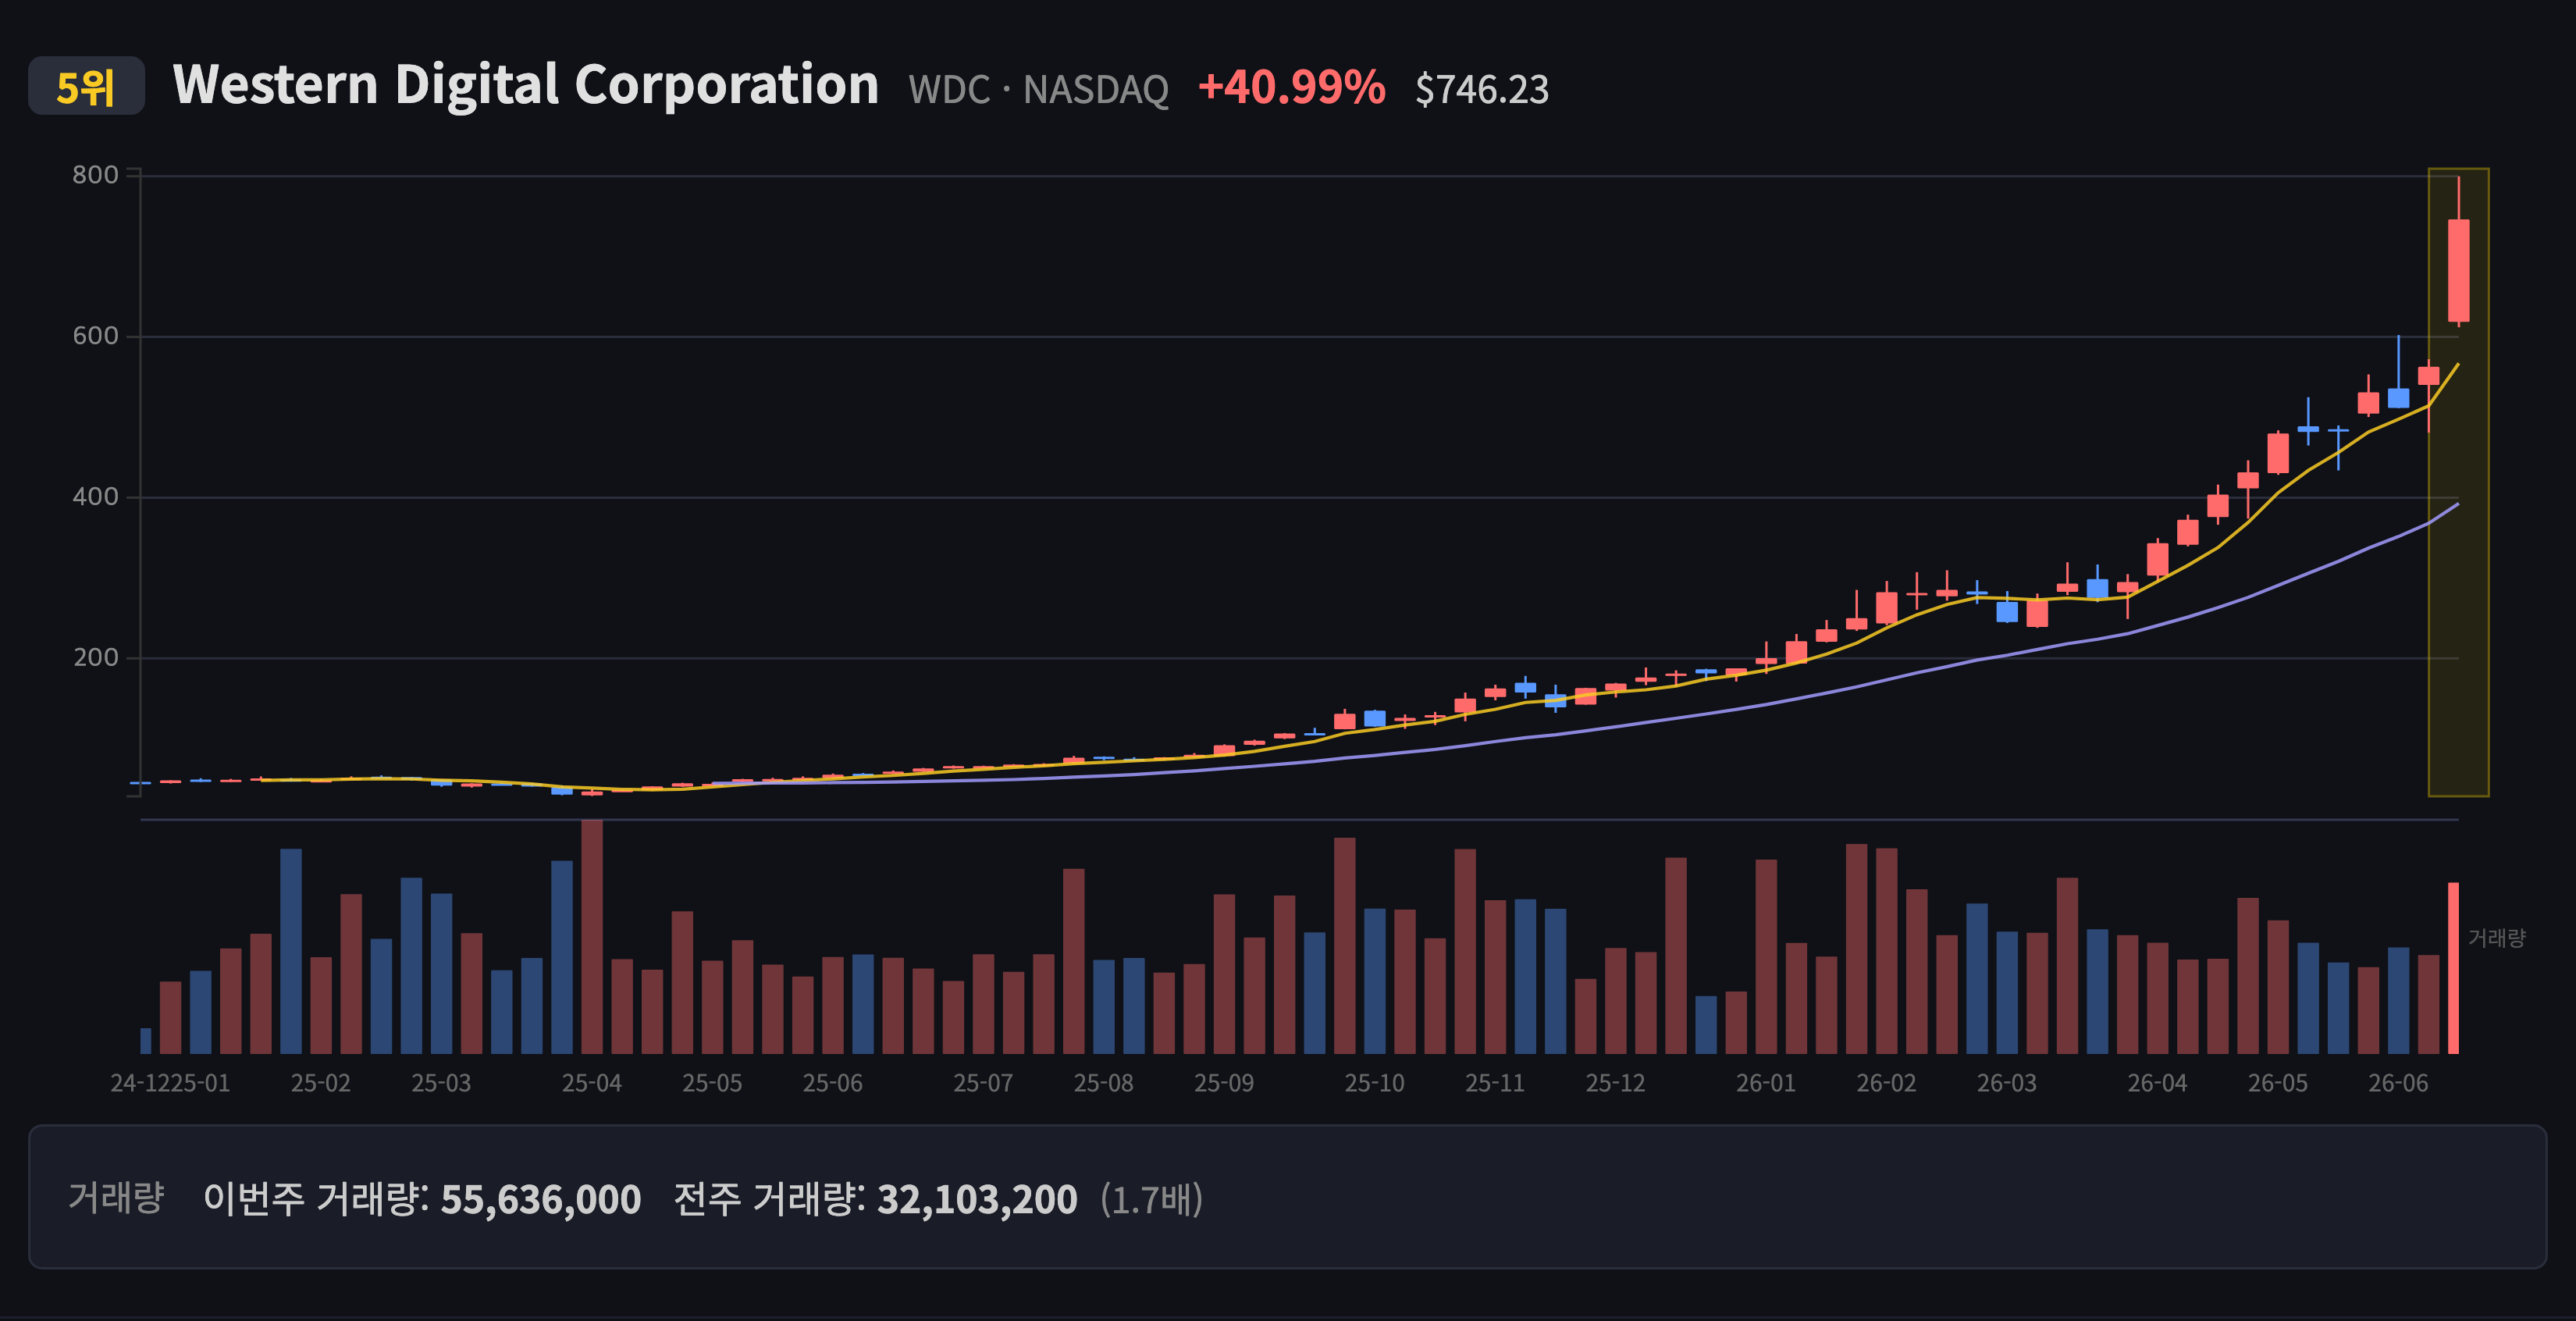Click the WDC · NASDAQ ticker label
Image resolution: width=2576 pixels, height=1321 pixels.
click(x=1038, y=90)
